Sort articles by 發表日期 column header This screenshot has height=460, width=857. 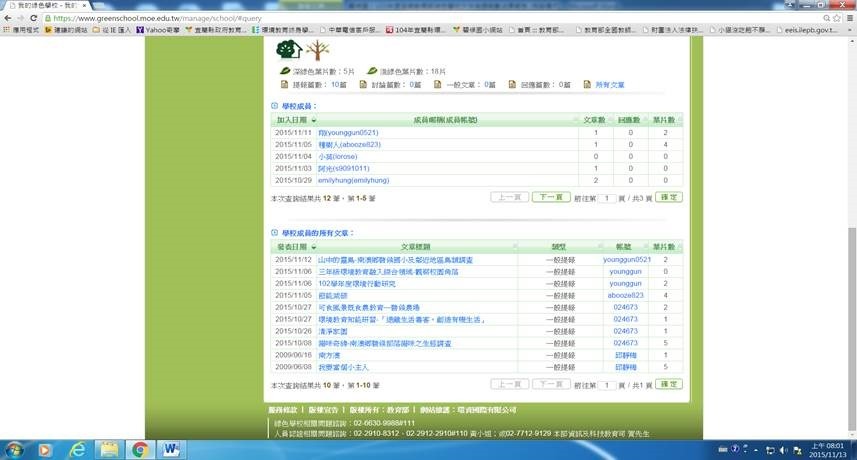[294, 246]
